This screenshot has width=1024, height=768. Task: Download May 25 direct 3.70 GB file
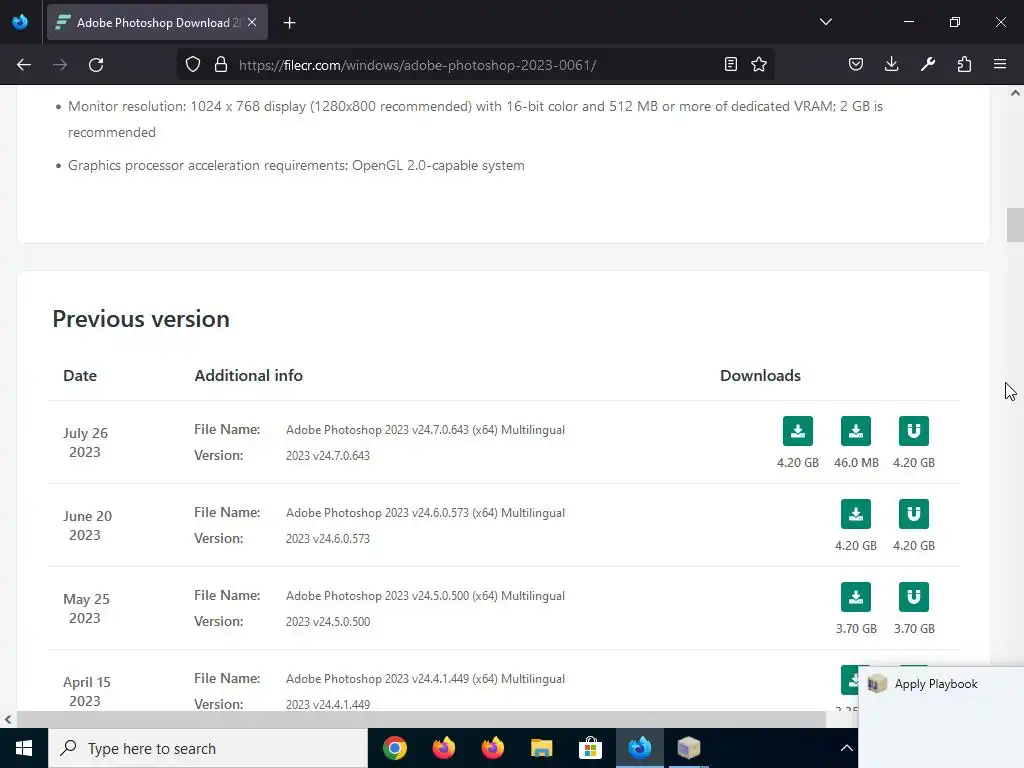tap(856, 597)
